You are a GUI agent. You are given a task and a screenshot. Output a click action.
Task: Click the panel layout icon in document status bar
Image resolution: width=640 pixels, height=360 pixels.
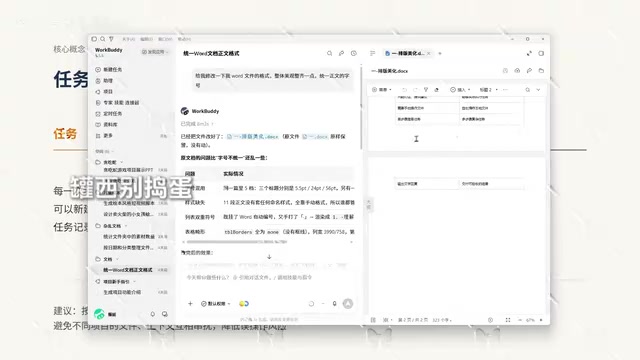[x=373, y=320]
